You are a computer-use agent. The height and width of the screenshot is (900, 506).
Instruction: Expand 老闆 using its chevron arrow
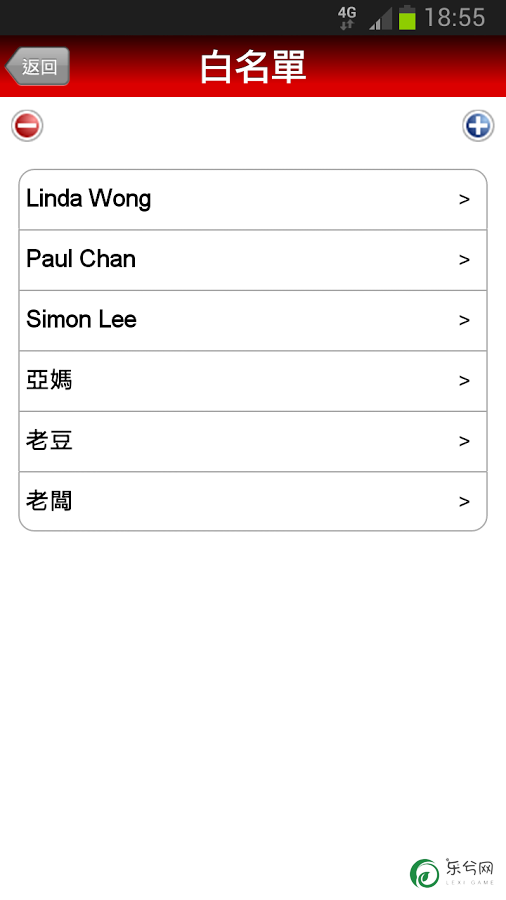pos(464,501)
